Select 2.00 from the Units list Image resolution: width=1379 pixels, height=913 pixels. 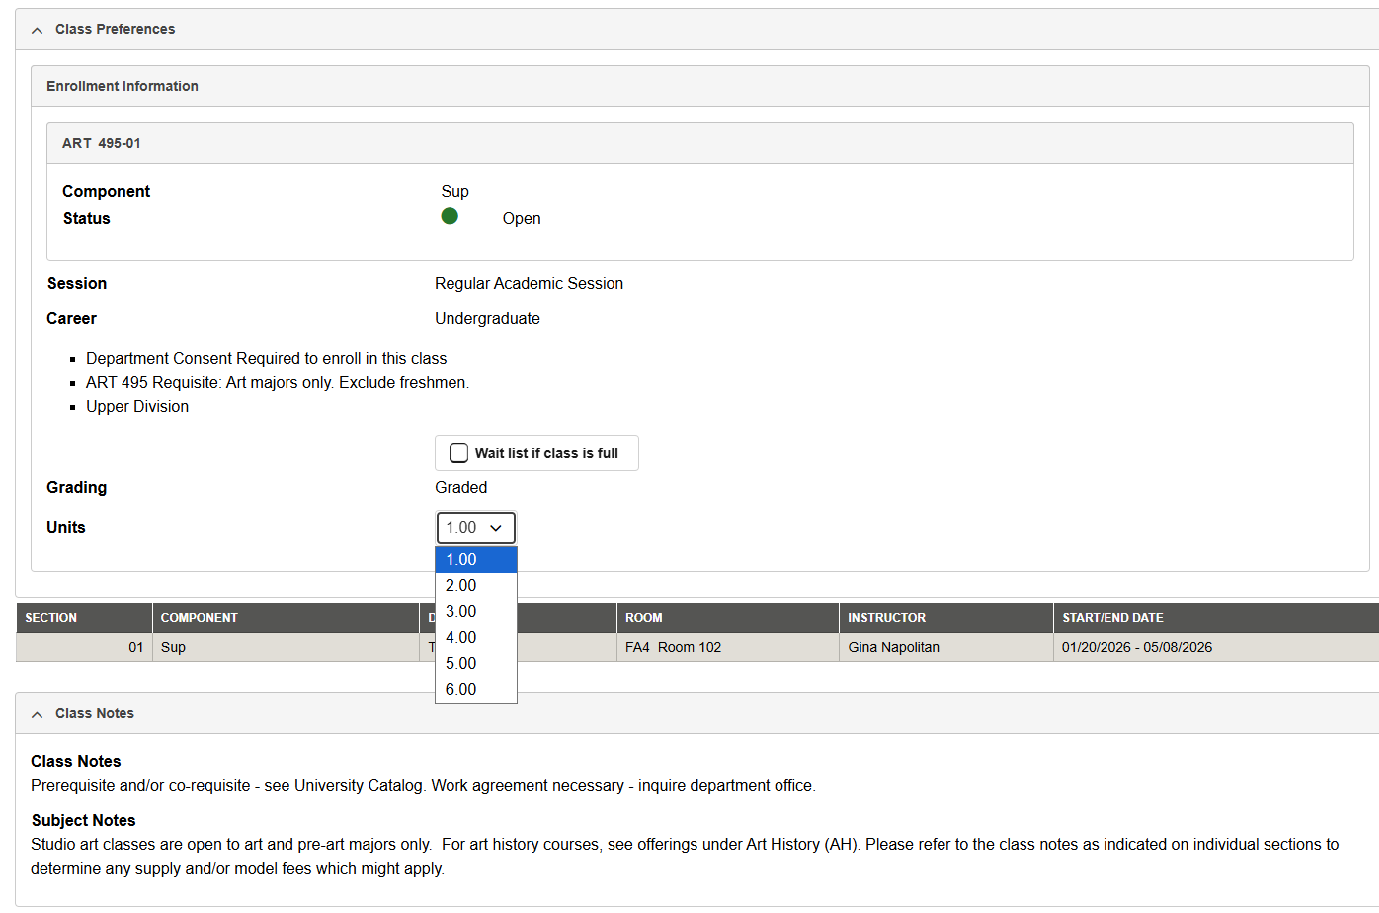tap(460, 585)
